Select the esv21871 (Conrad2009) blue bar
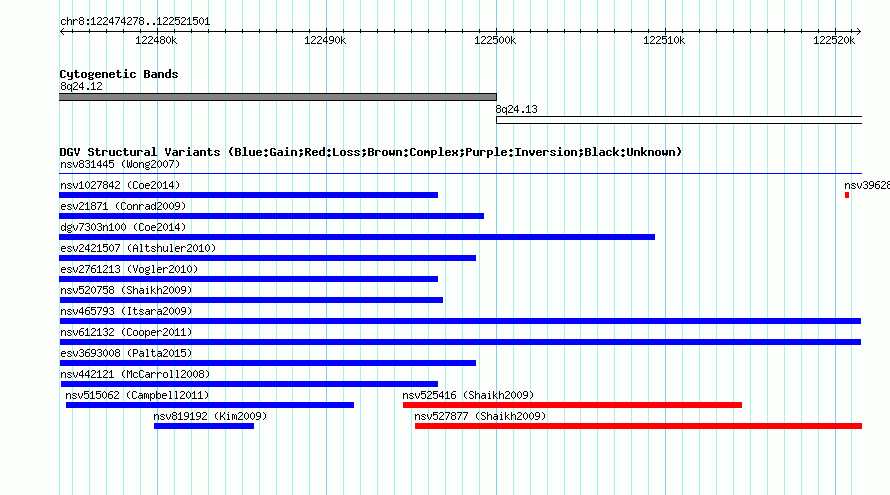Screen dimensions: 890x495 click(x=271, y=216)
